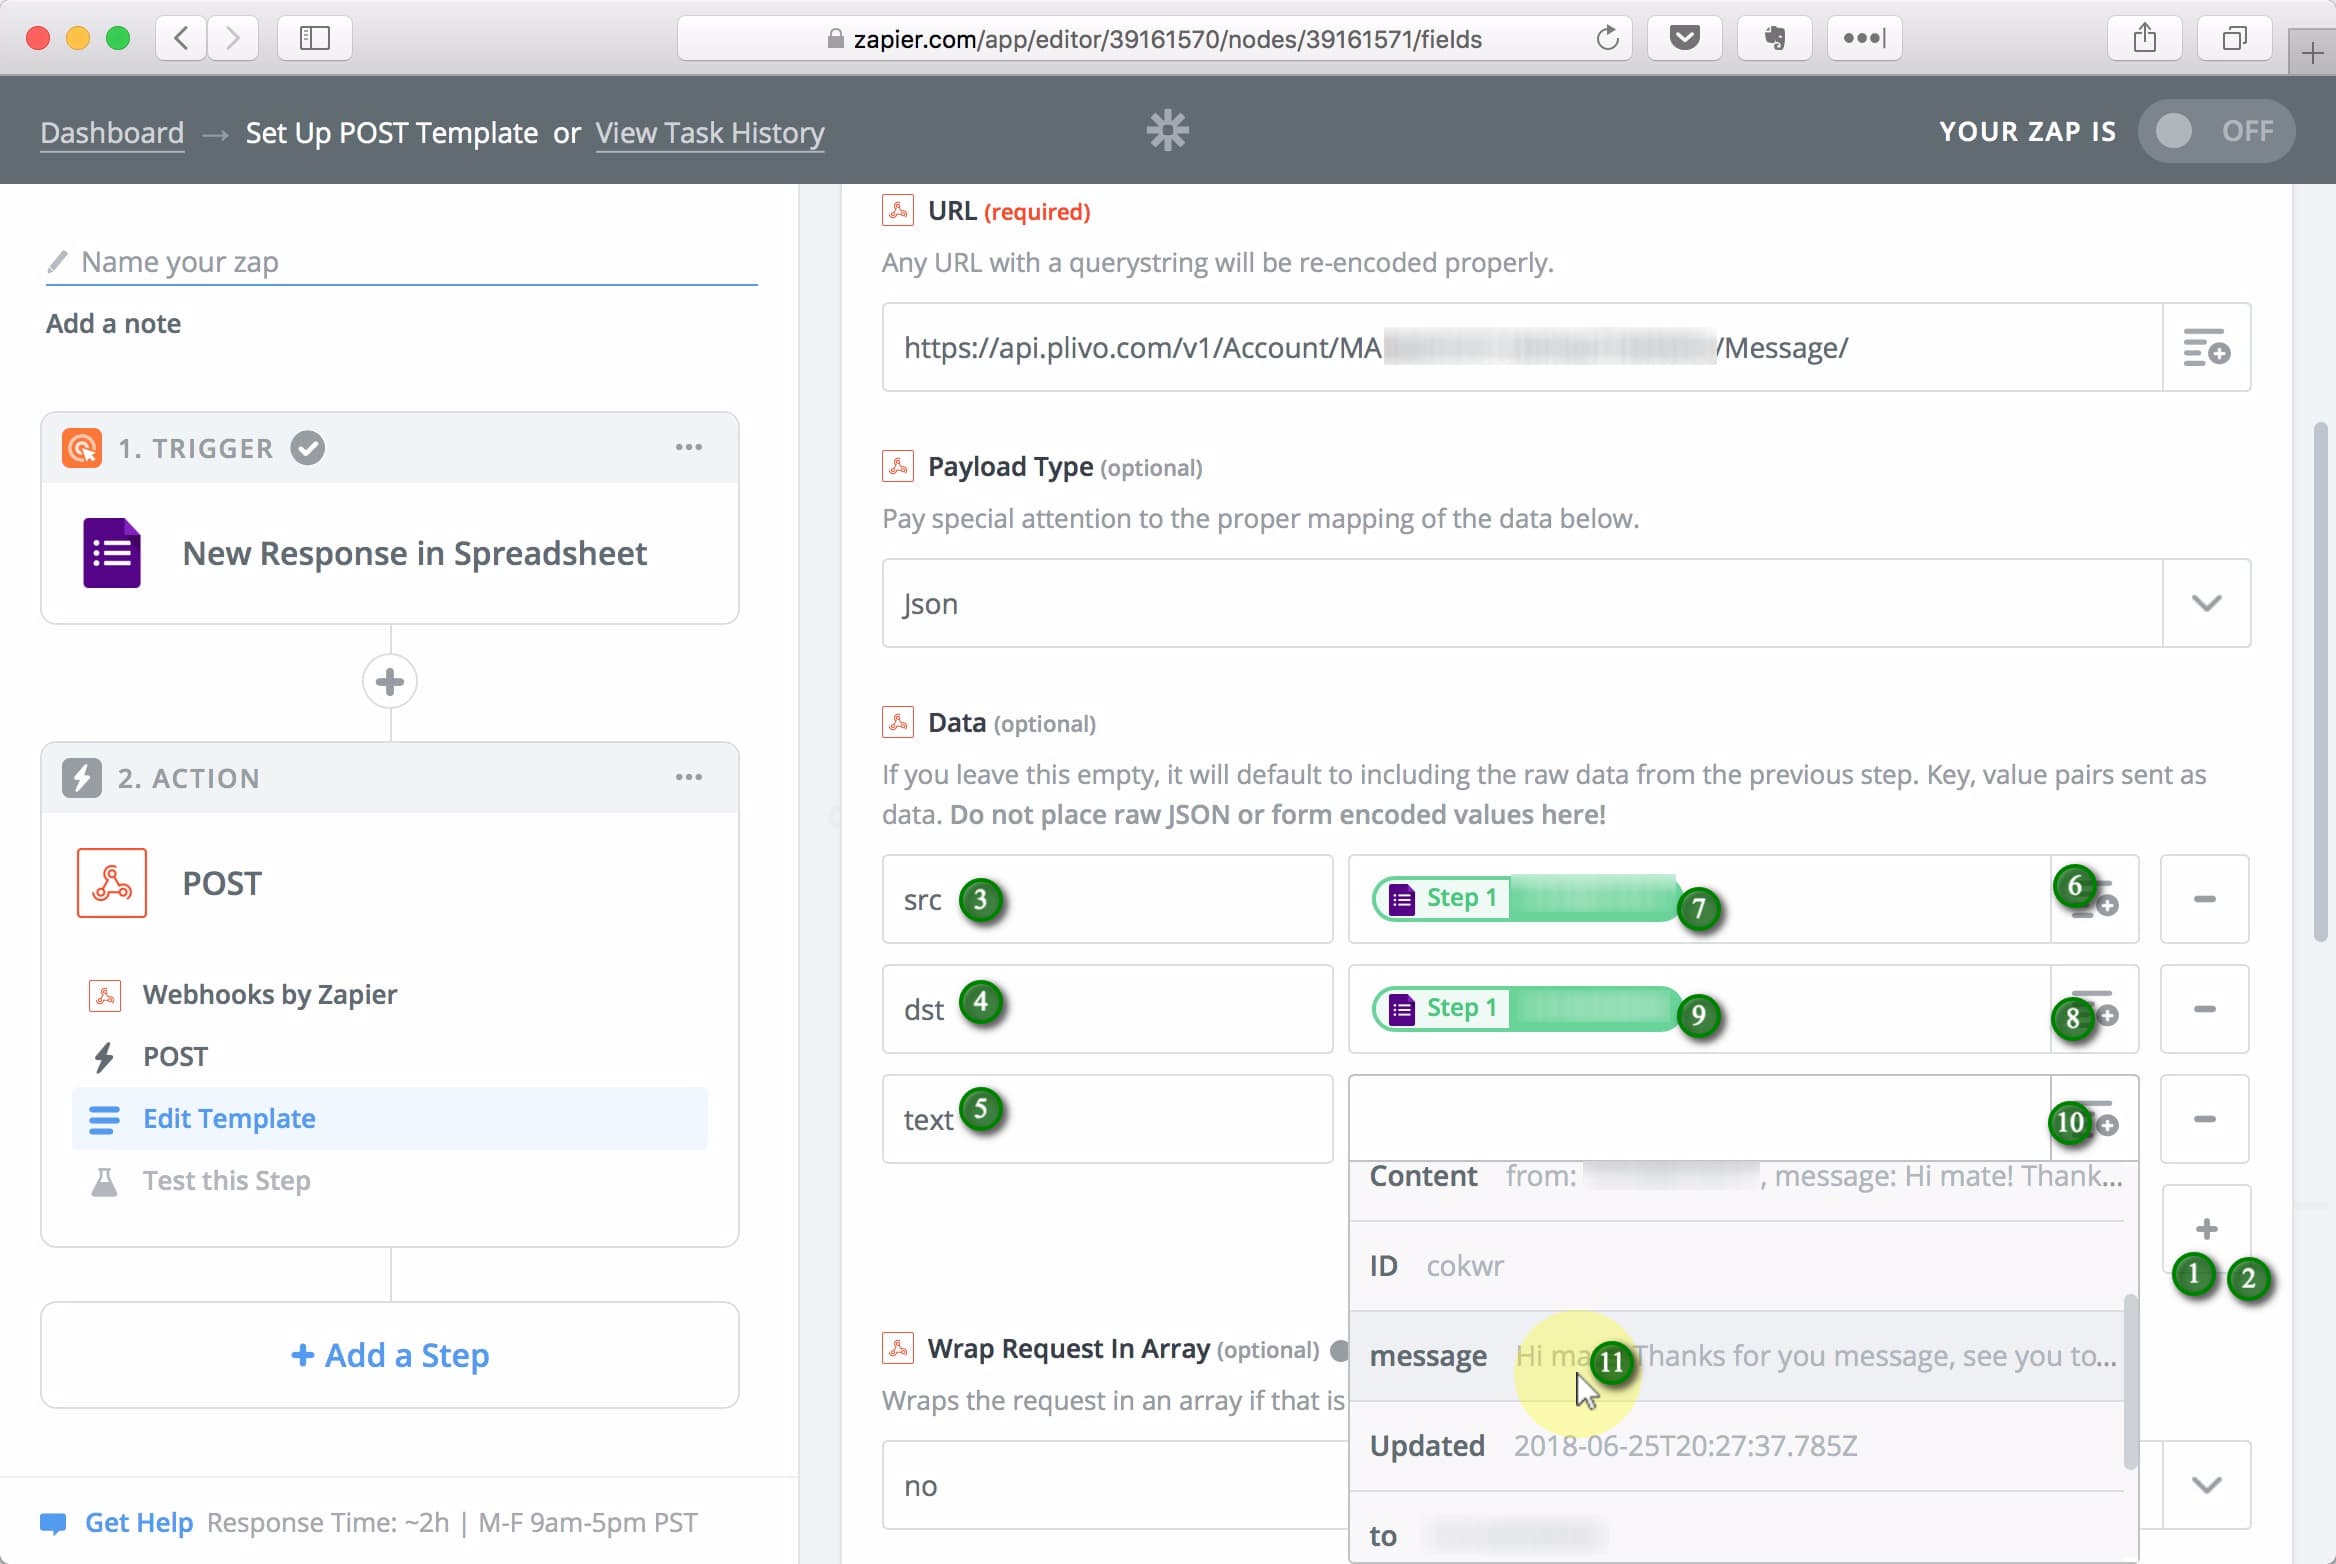
Task: Click the dst key field
Action: coord(1108,1009)
